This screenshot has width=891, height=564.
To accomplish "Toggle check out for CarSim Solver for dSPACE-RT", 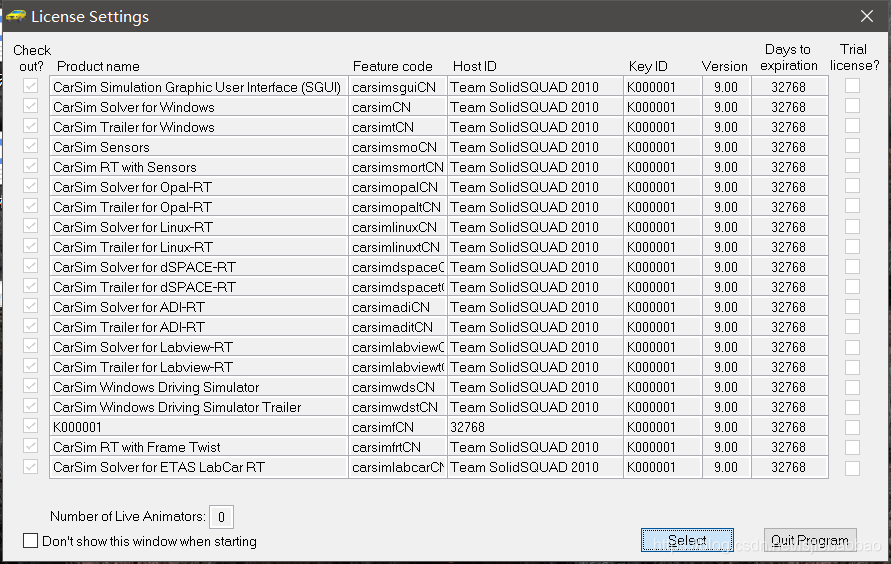I will click(31, 266).
